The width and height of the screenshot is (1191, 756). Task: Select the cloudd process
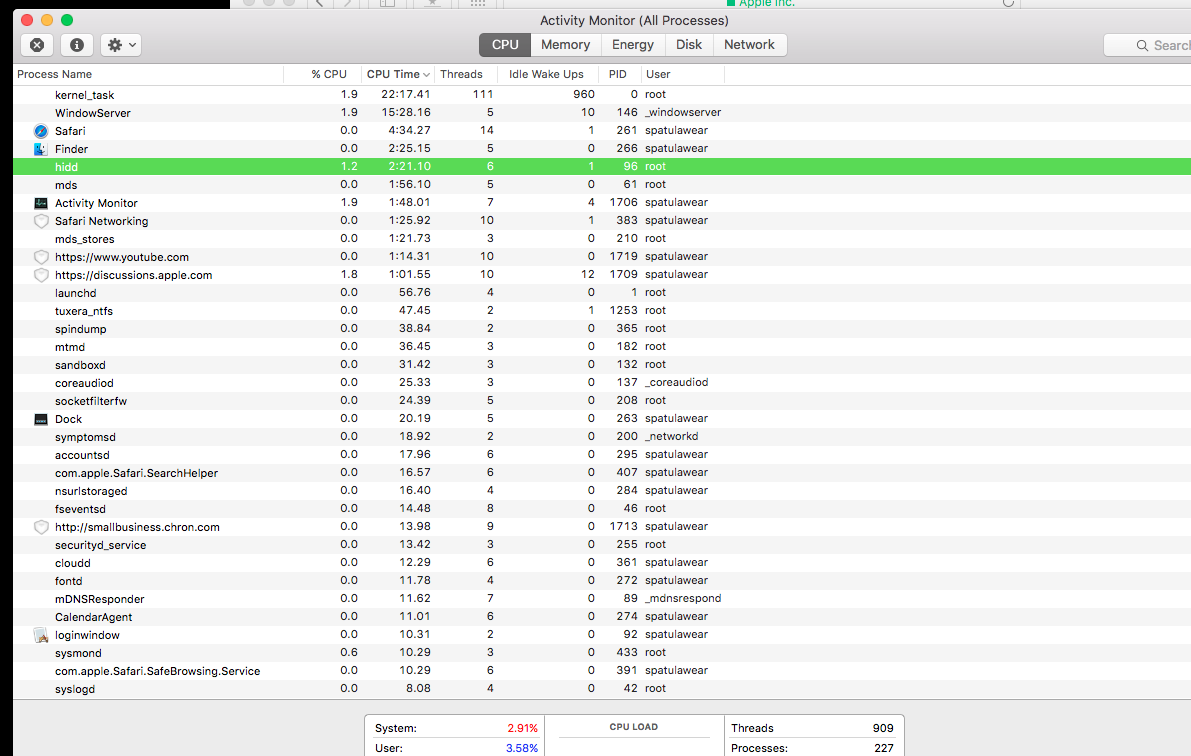(602, 563)
